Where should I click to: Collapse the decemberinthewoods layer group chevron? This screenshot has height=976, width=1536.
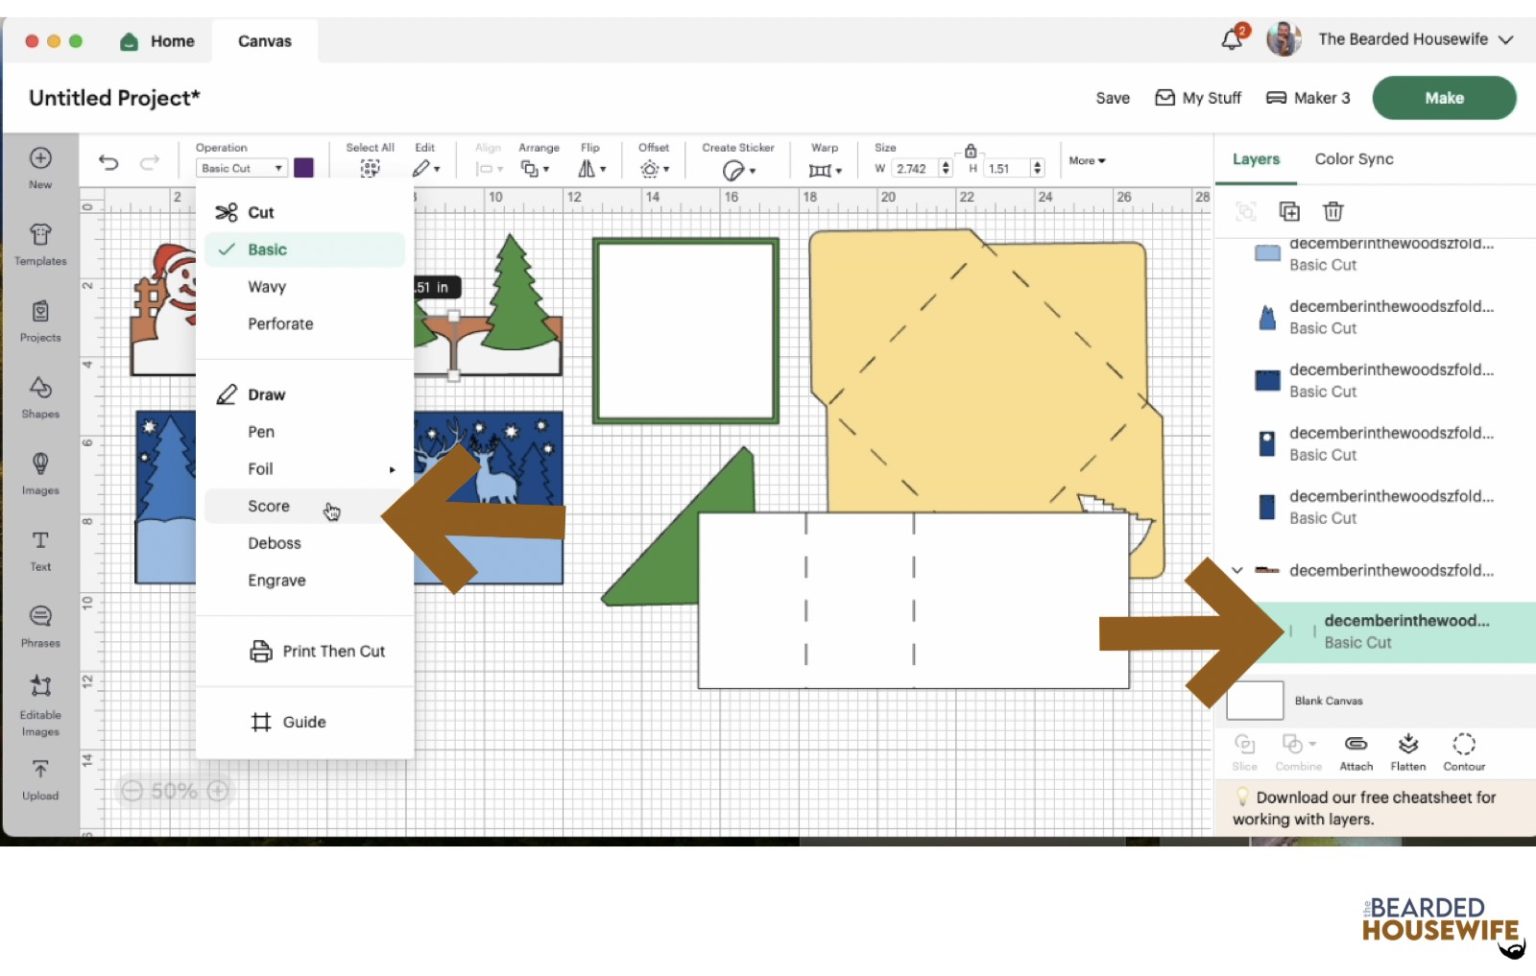tap(1237, 570)
